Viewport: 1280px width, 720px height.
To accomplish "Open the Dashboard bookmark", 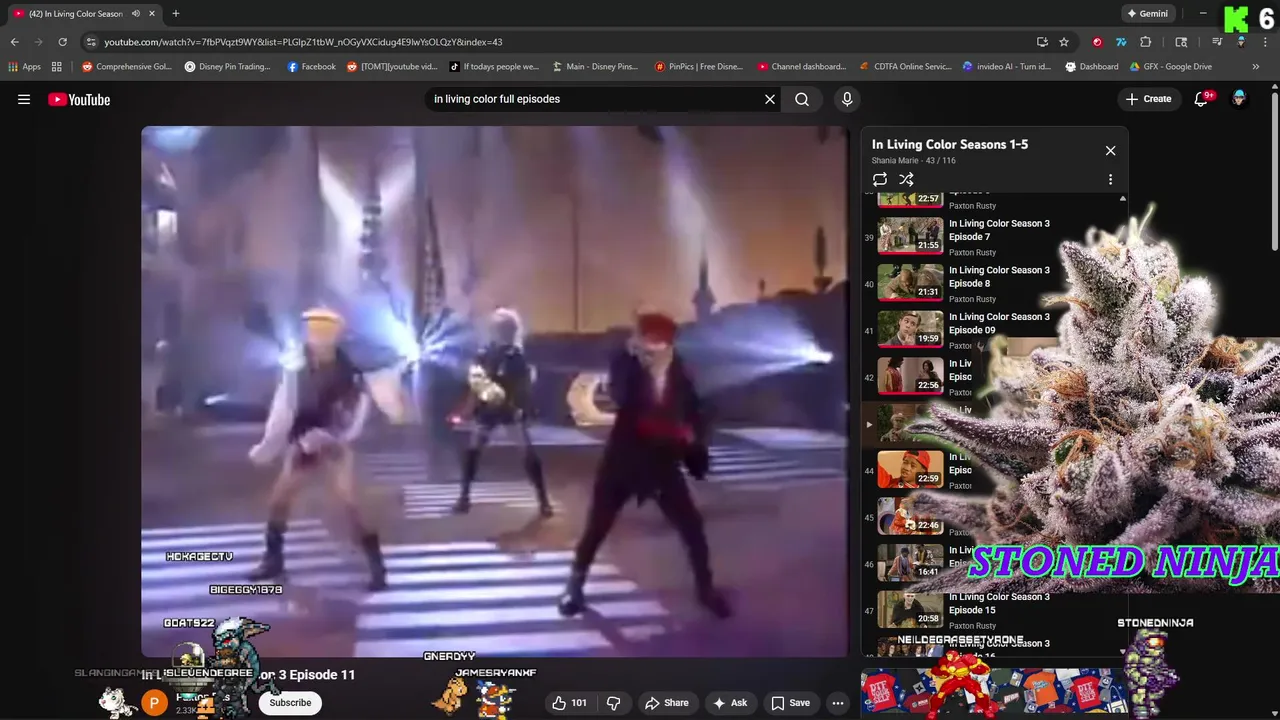I will (x=1092, y=67).
